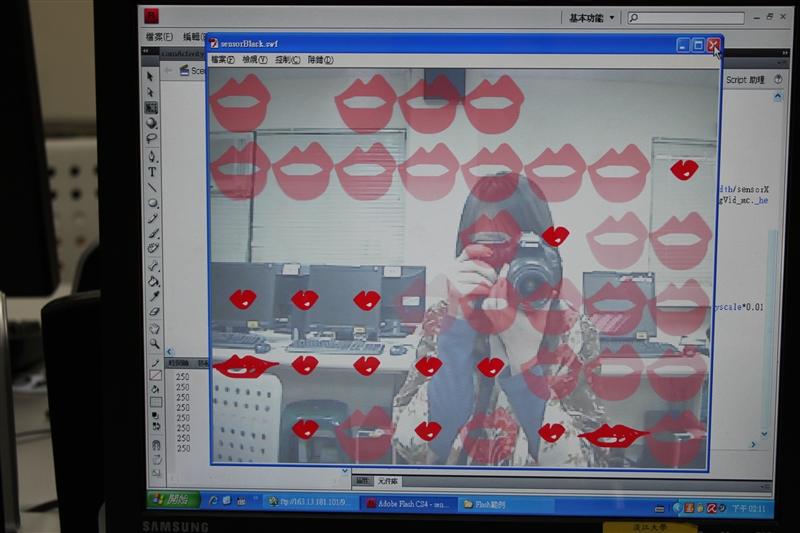Click the search field in title bar
Image resolution: width=800 pixels, height=533 pixels.
point(690,18)
